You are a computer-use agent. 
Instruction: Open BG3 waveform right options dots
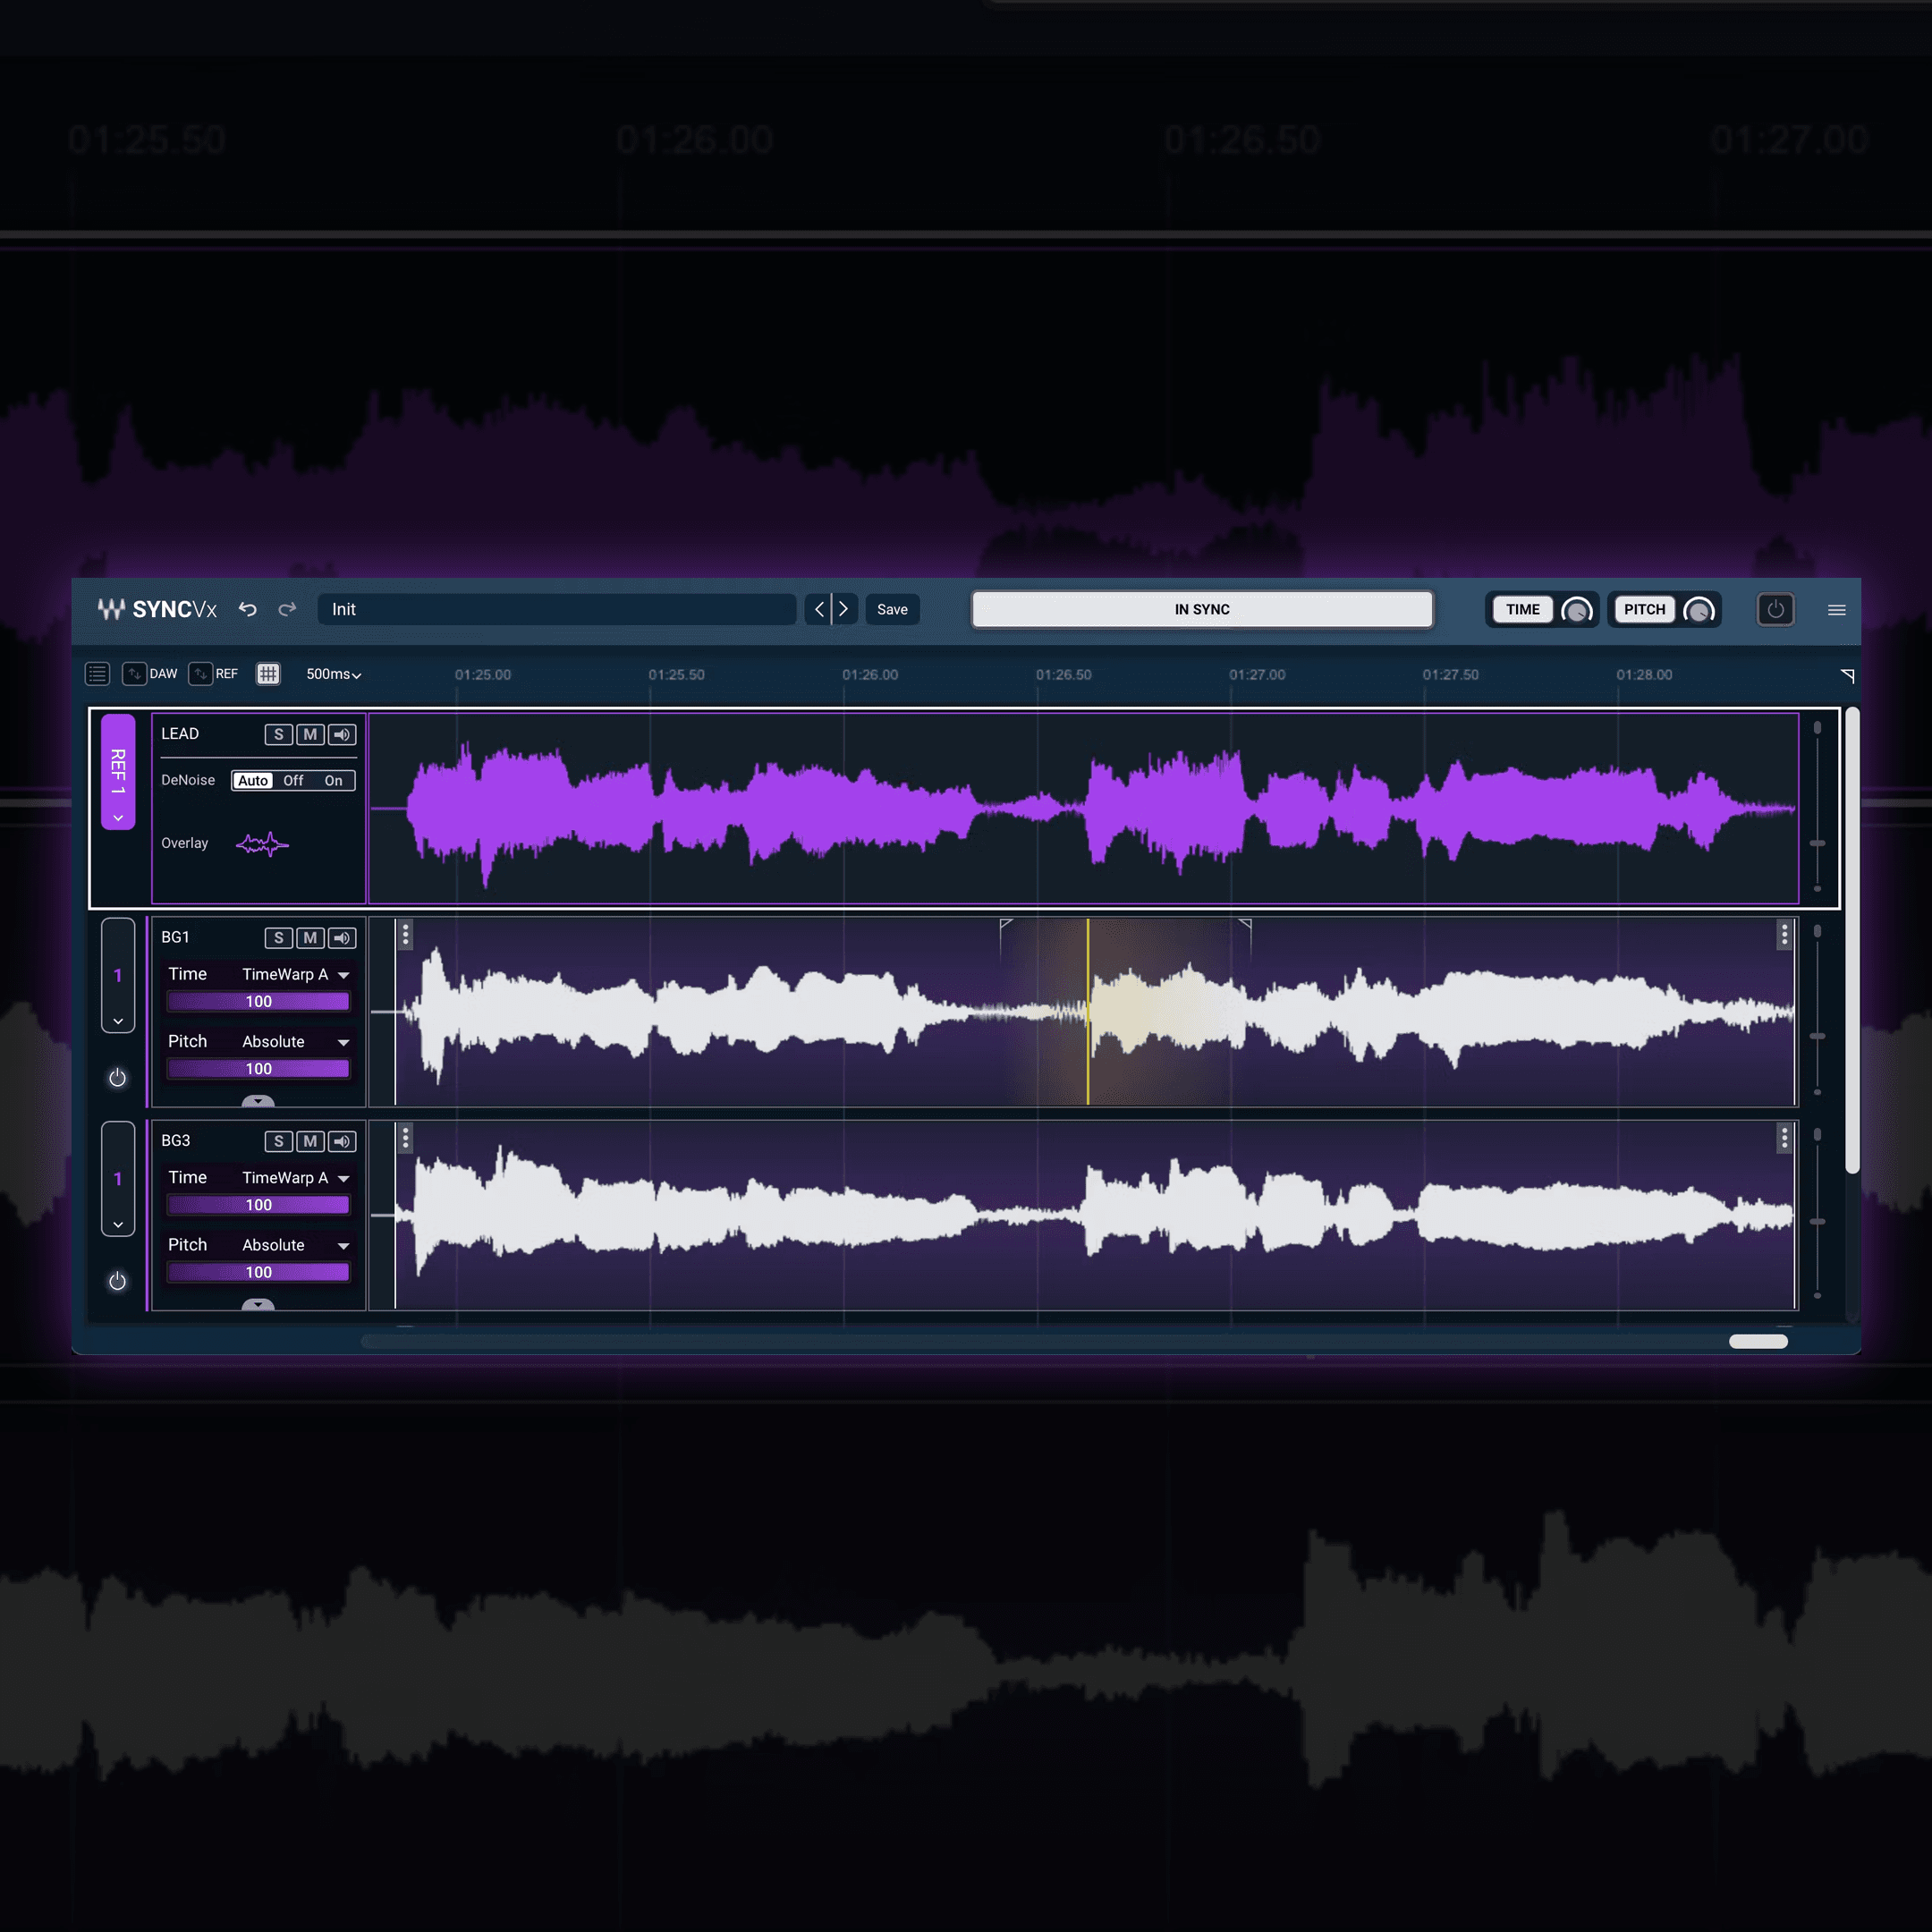tap(1784, 1138)
